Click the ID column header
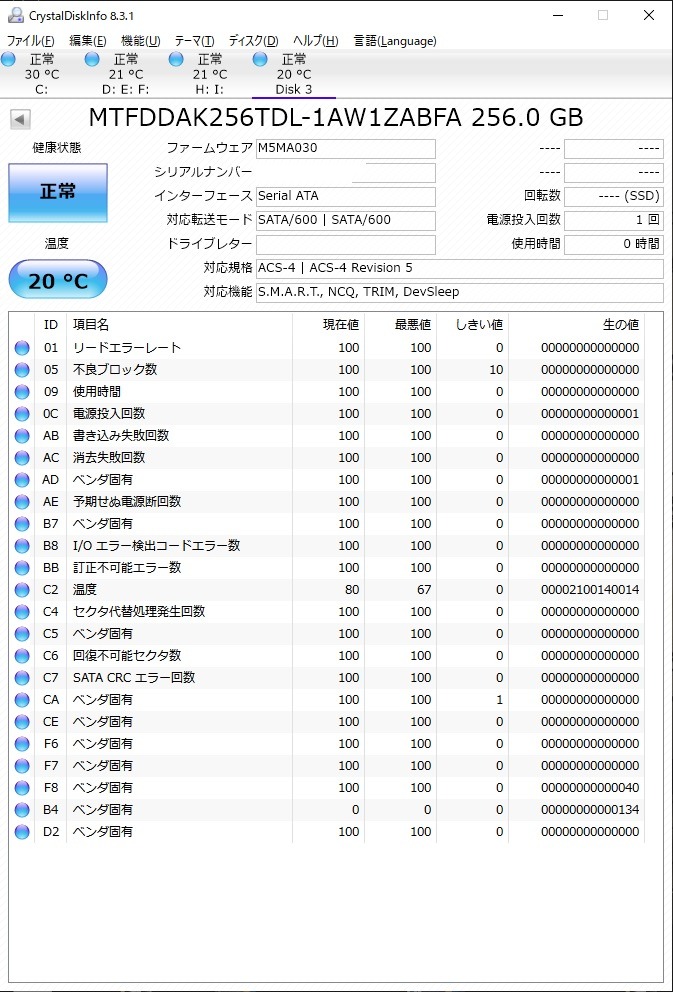This screenshot has width=673, height=992. click(x=51, y=325)
